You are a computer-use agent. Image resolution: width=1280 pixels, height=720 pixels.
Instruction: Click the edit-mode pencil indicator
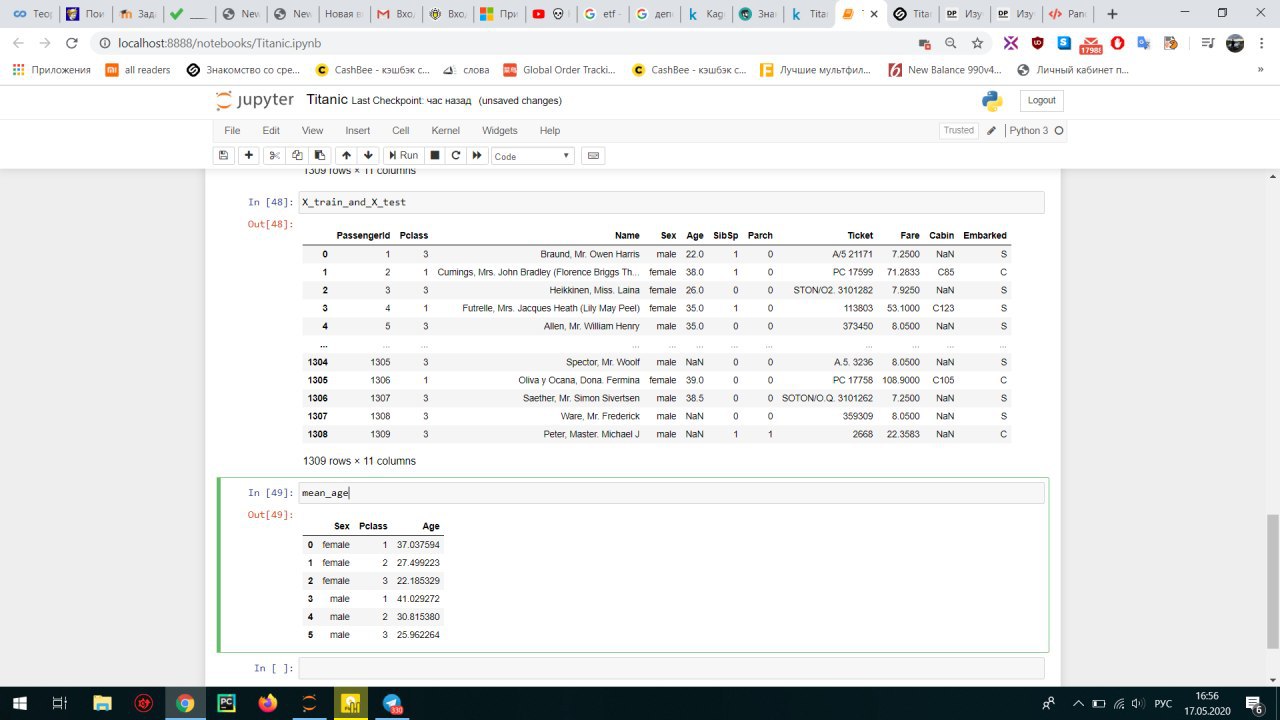tap(991, 130)
